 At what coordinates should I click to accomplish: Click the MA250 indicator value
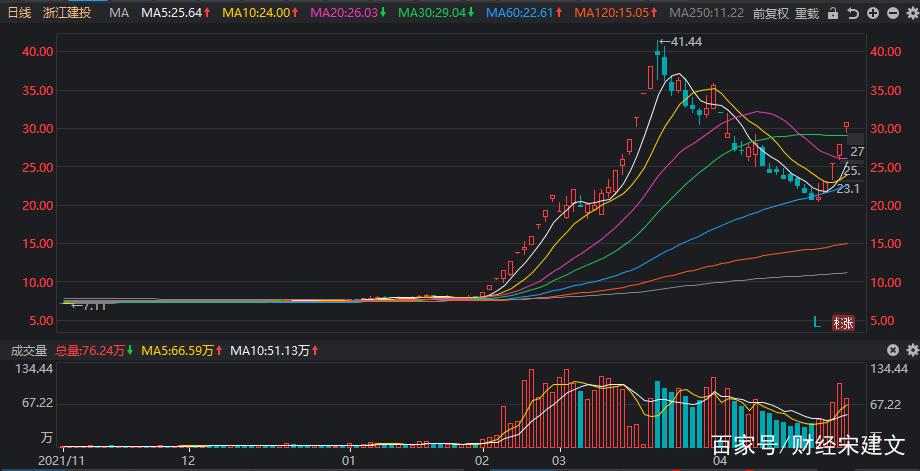click(706, 13)
